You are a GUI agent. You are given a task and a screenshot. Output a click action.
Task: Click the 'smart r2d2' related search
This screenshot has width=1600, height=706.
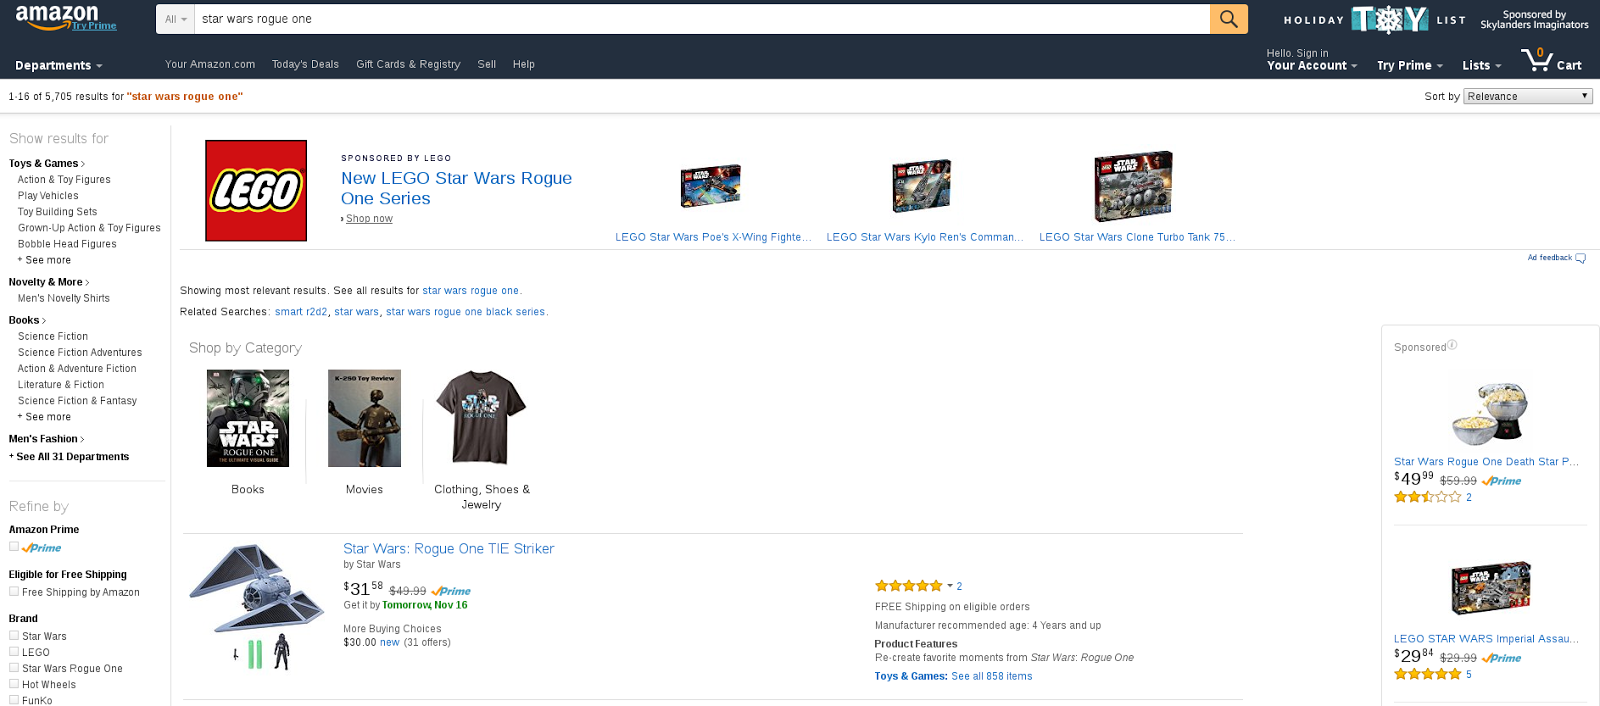click(301, 312)
